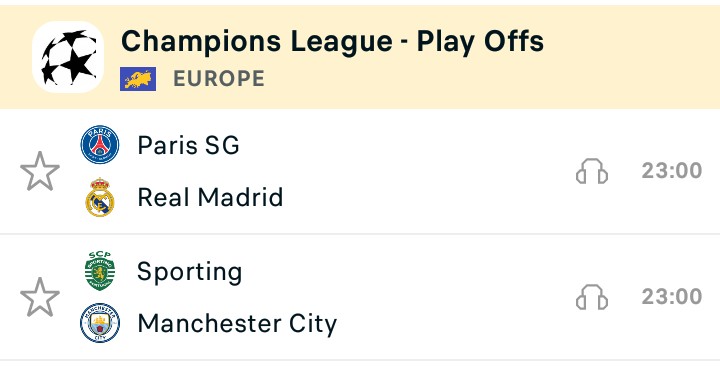Click 23:00 kickoff time for Paris SG match
Image resolution: width=720 pixels, height=369 pixels.
(672, 171)
